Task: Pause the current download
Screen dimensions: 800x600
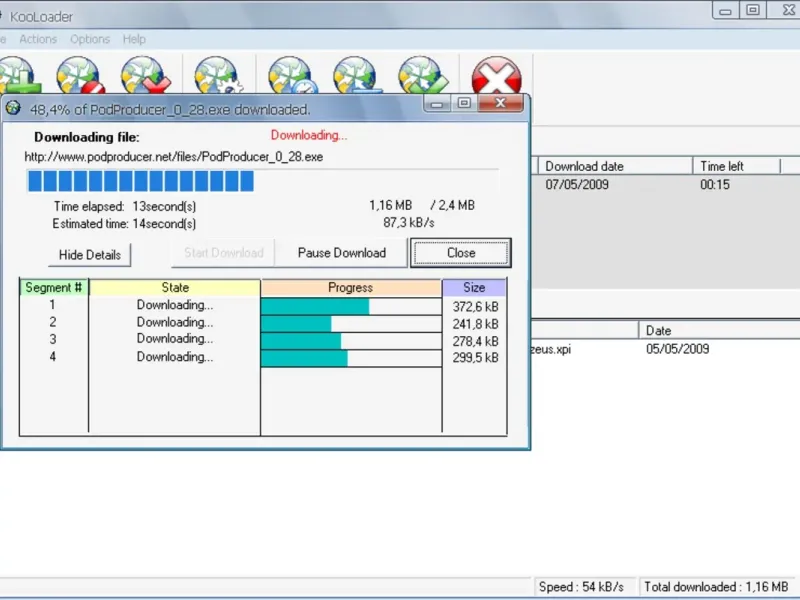Action: click(x=341, y=253)
